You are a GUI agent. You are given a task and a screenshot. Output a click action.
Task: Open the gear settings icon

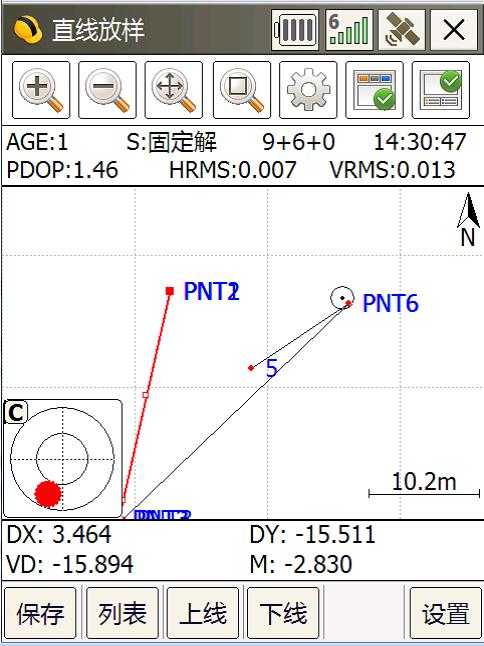coord(308,90)
